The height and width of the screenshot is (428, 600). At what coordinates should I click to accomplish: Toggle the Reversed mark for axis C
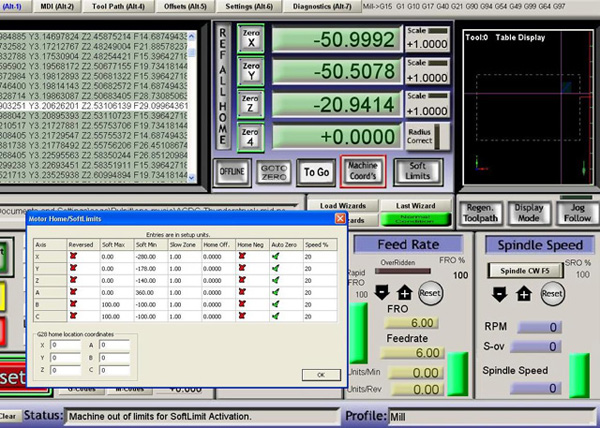pyautogui.click(x=73, y=316)
